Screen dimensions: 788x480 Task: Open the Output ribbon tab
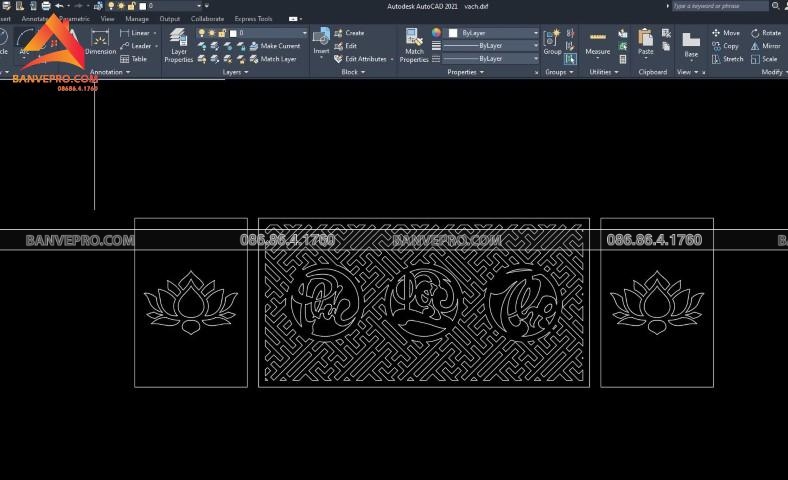(x=169, y=19)
